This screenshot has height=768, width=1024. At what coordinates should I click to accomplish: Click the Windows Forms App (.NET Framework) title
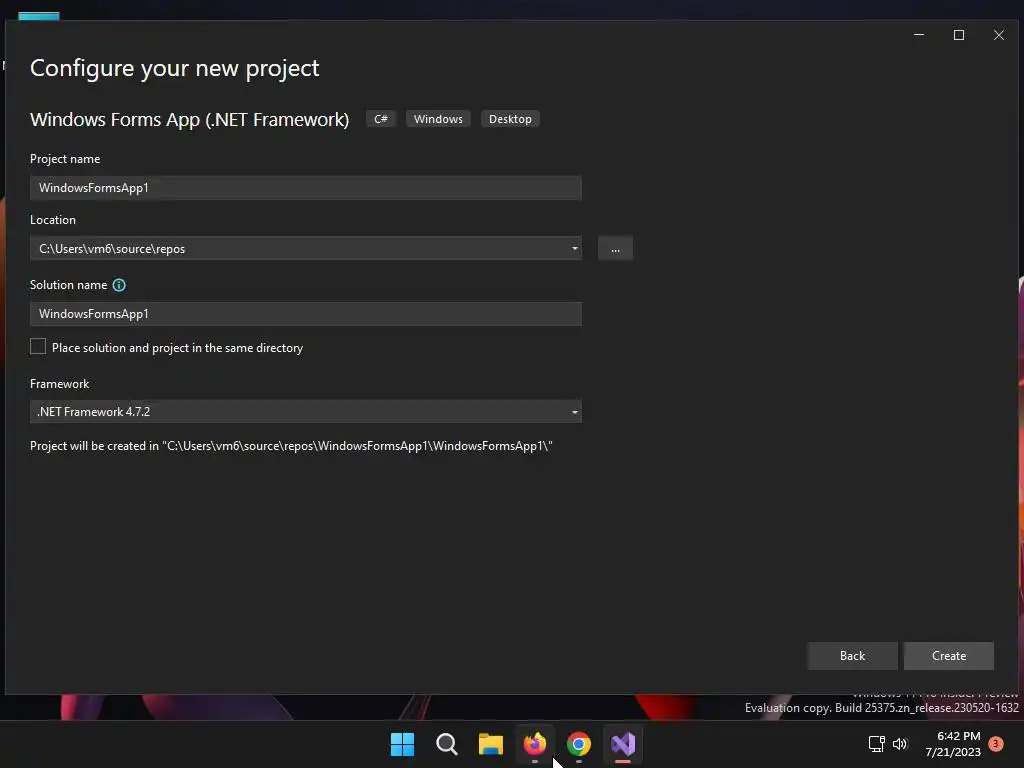coord(189,120)
